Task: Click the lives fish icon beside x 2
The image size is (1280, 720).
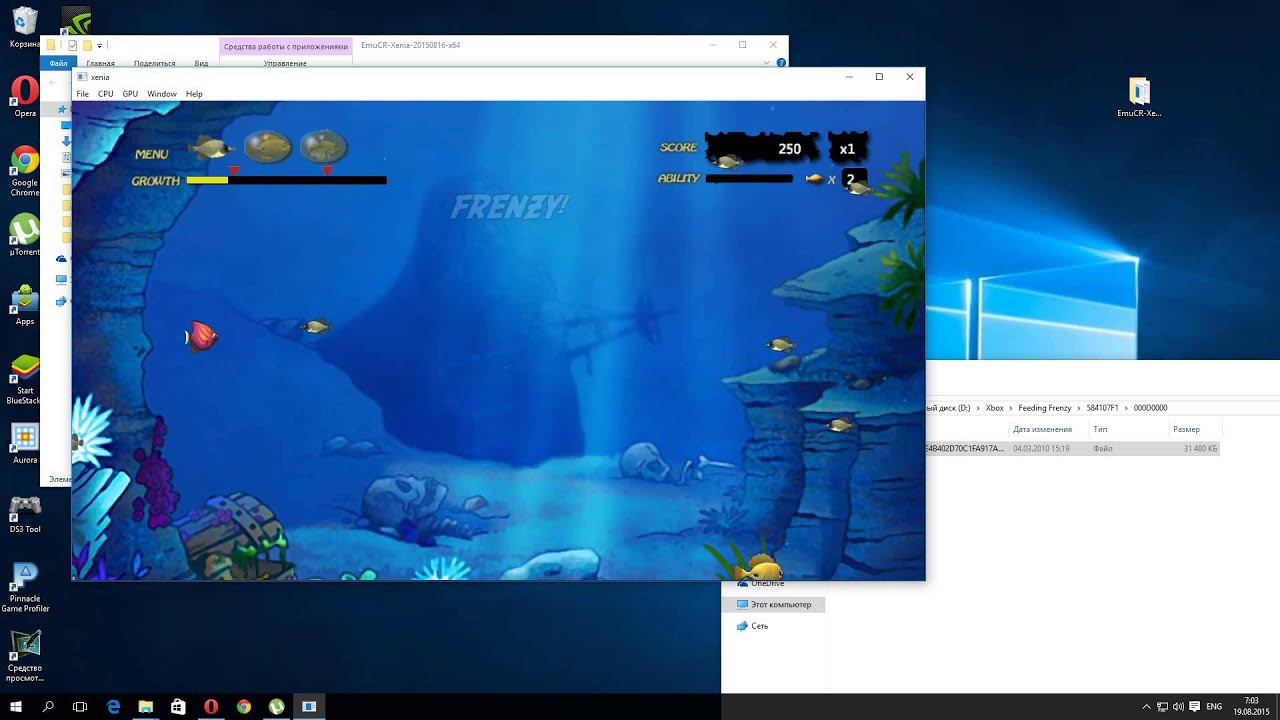Action: pos(815,179)
